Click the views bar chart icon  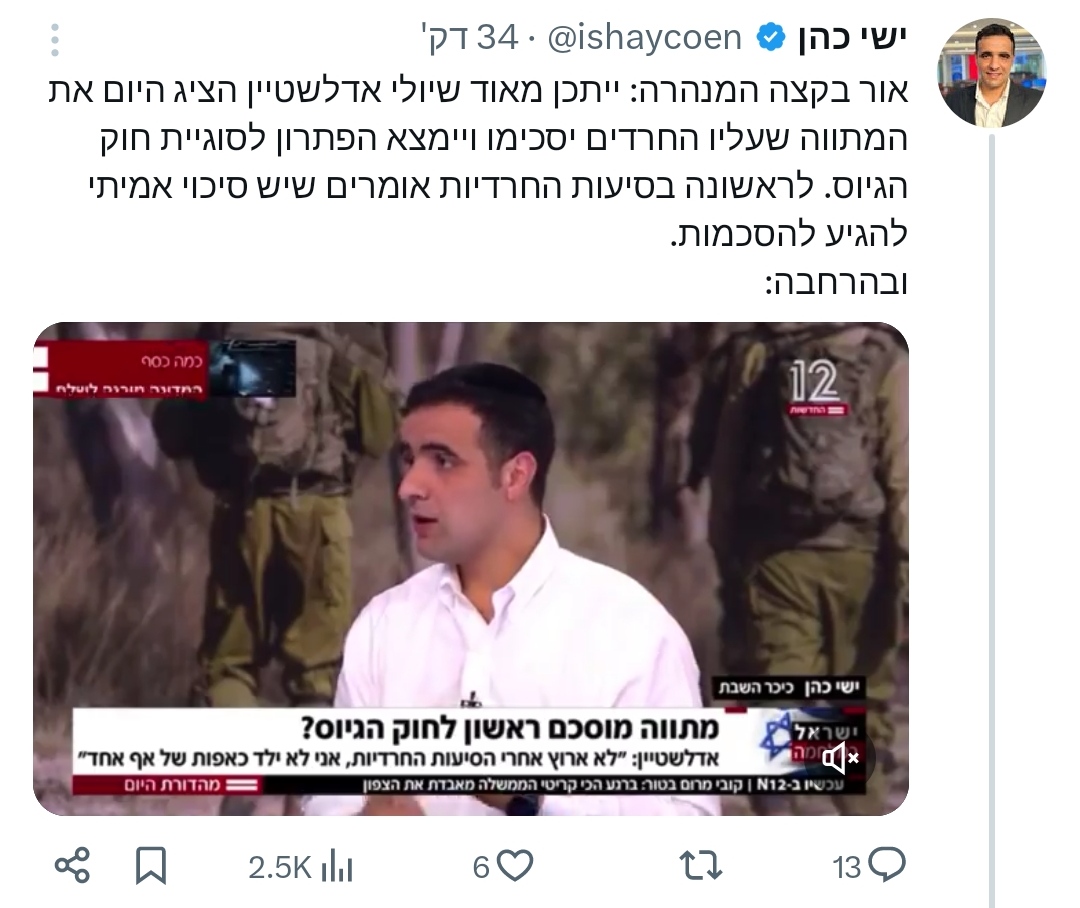click(337, 867)
